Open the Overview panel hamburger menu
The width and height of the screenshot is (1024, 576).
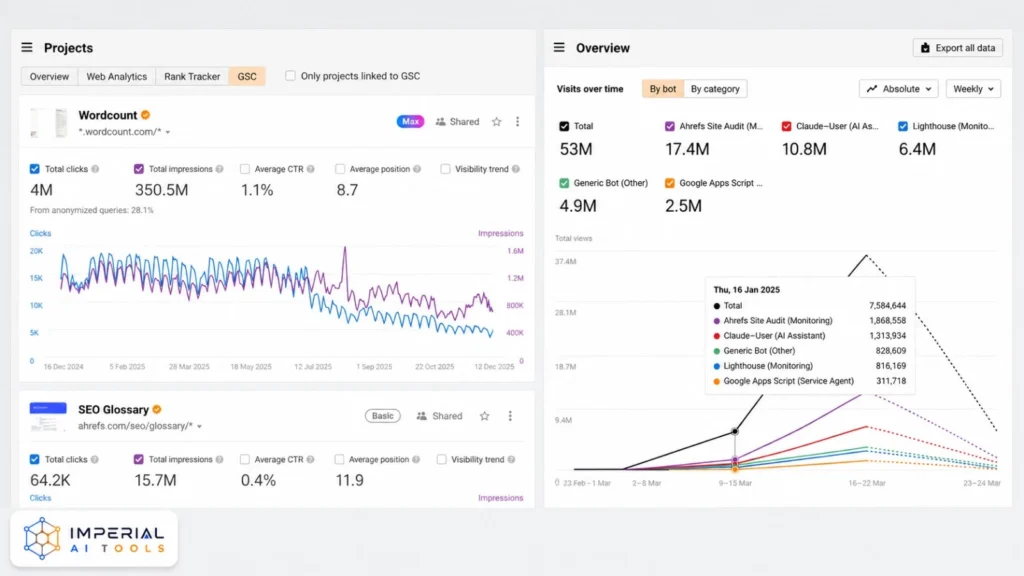559,48
